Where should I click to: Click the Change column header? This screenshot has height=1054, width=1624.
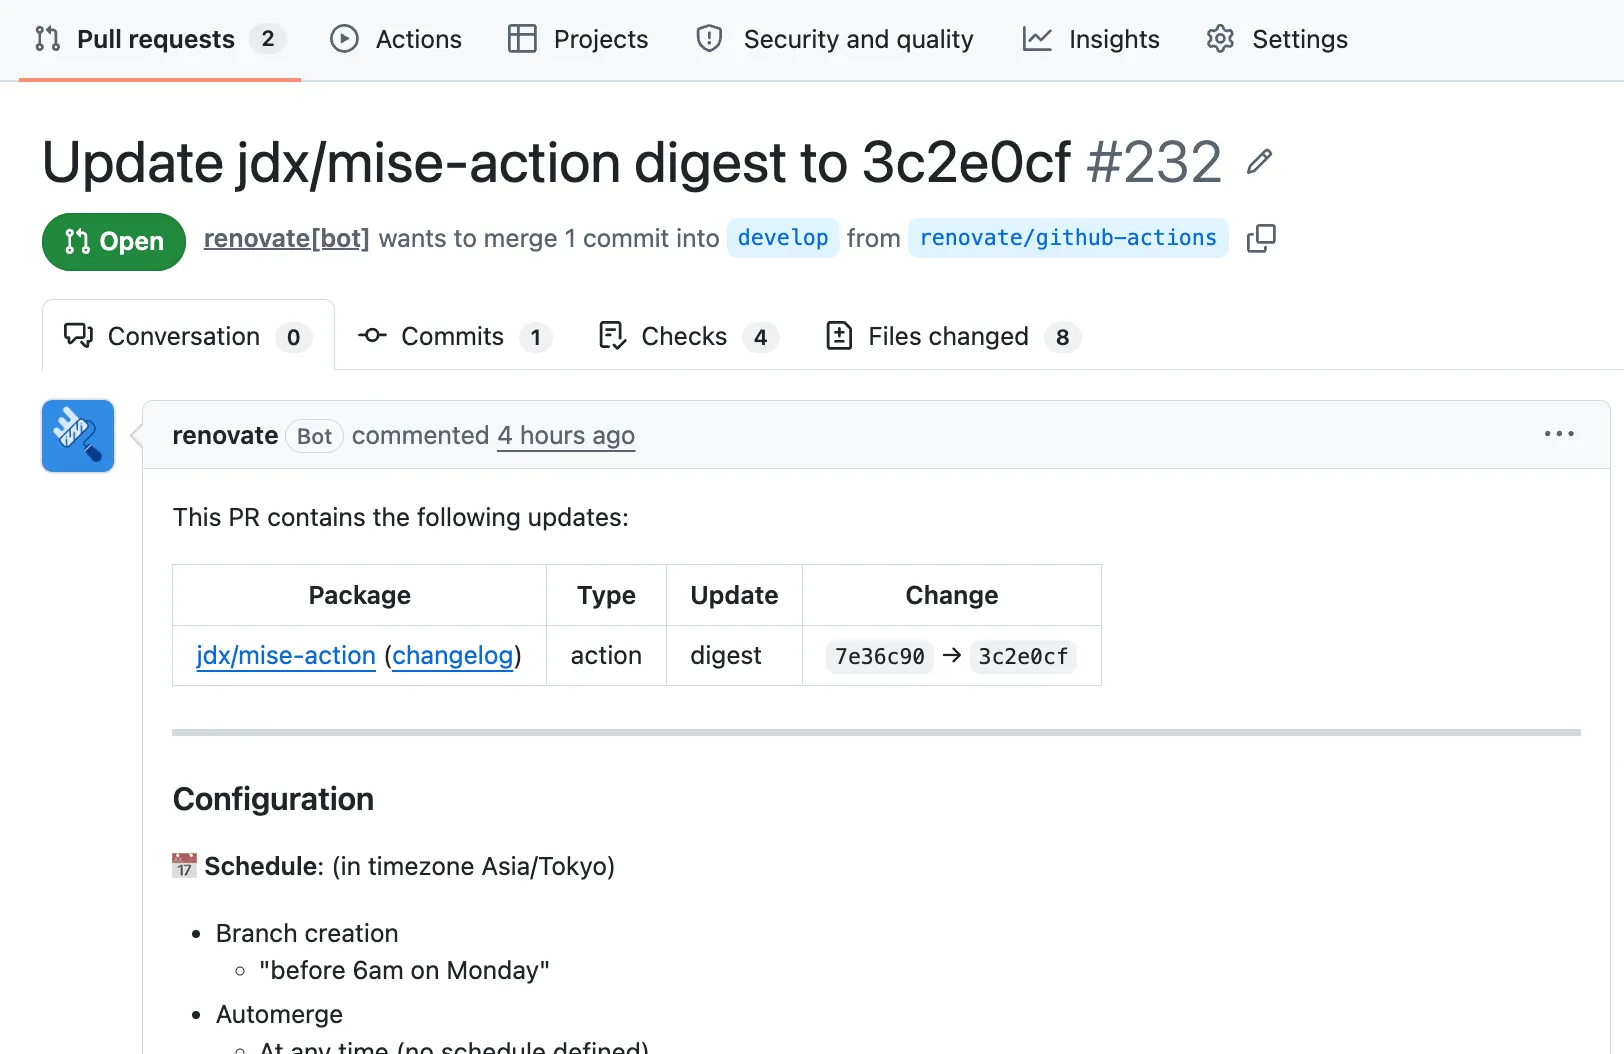(x=952, y=595)
